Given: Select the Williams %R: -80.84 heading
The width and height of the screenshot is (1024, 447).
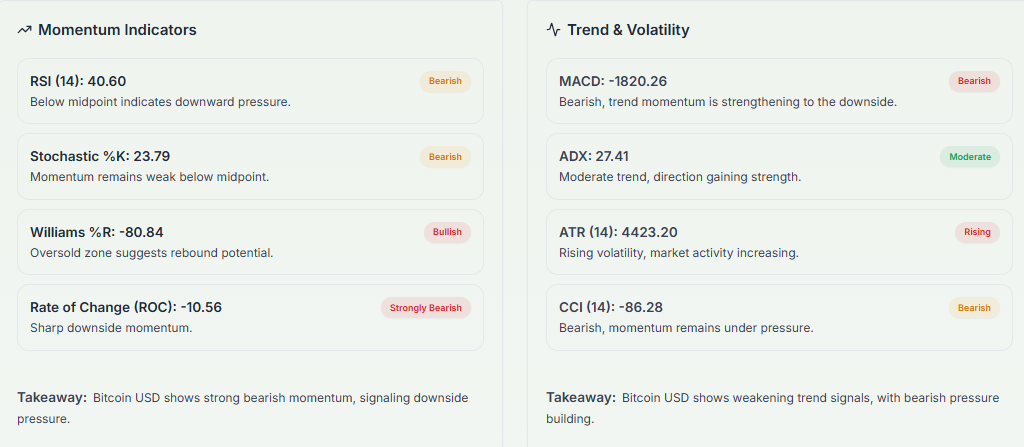Looking at the screenshot, I should (97, 232).
